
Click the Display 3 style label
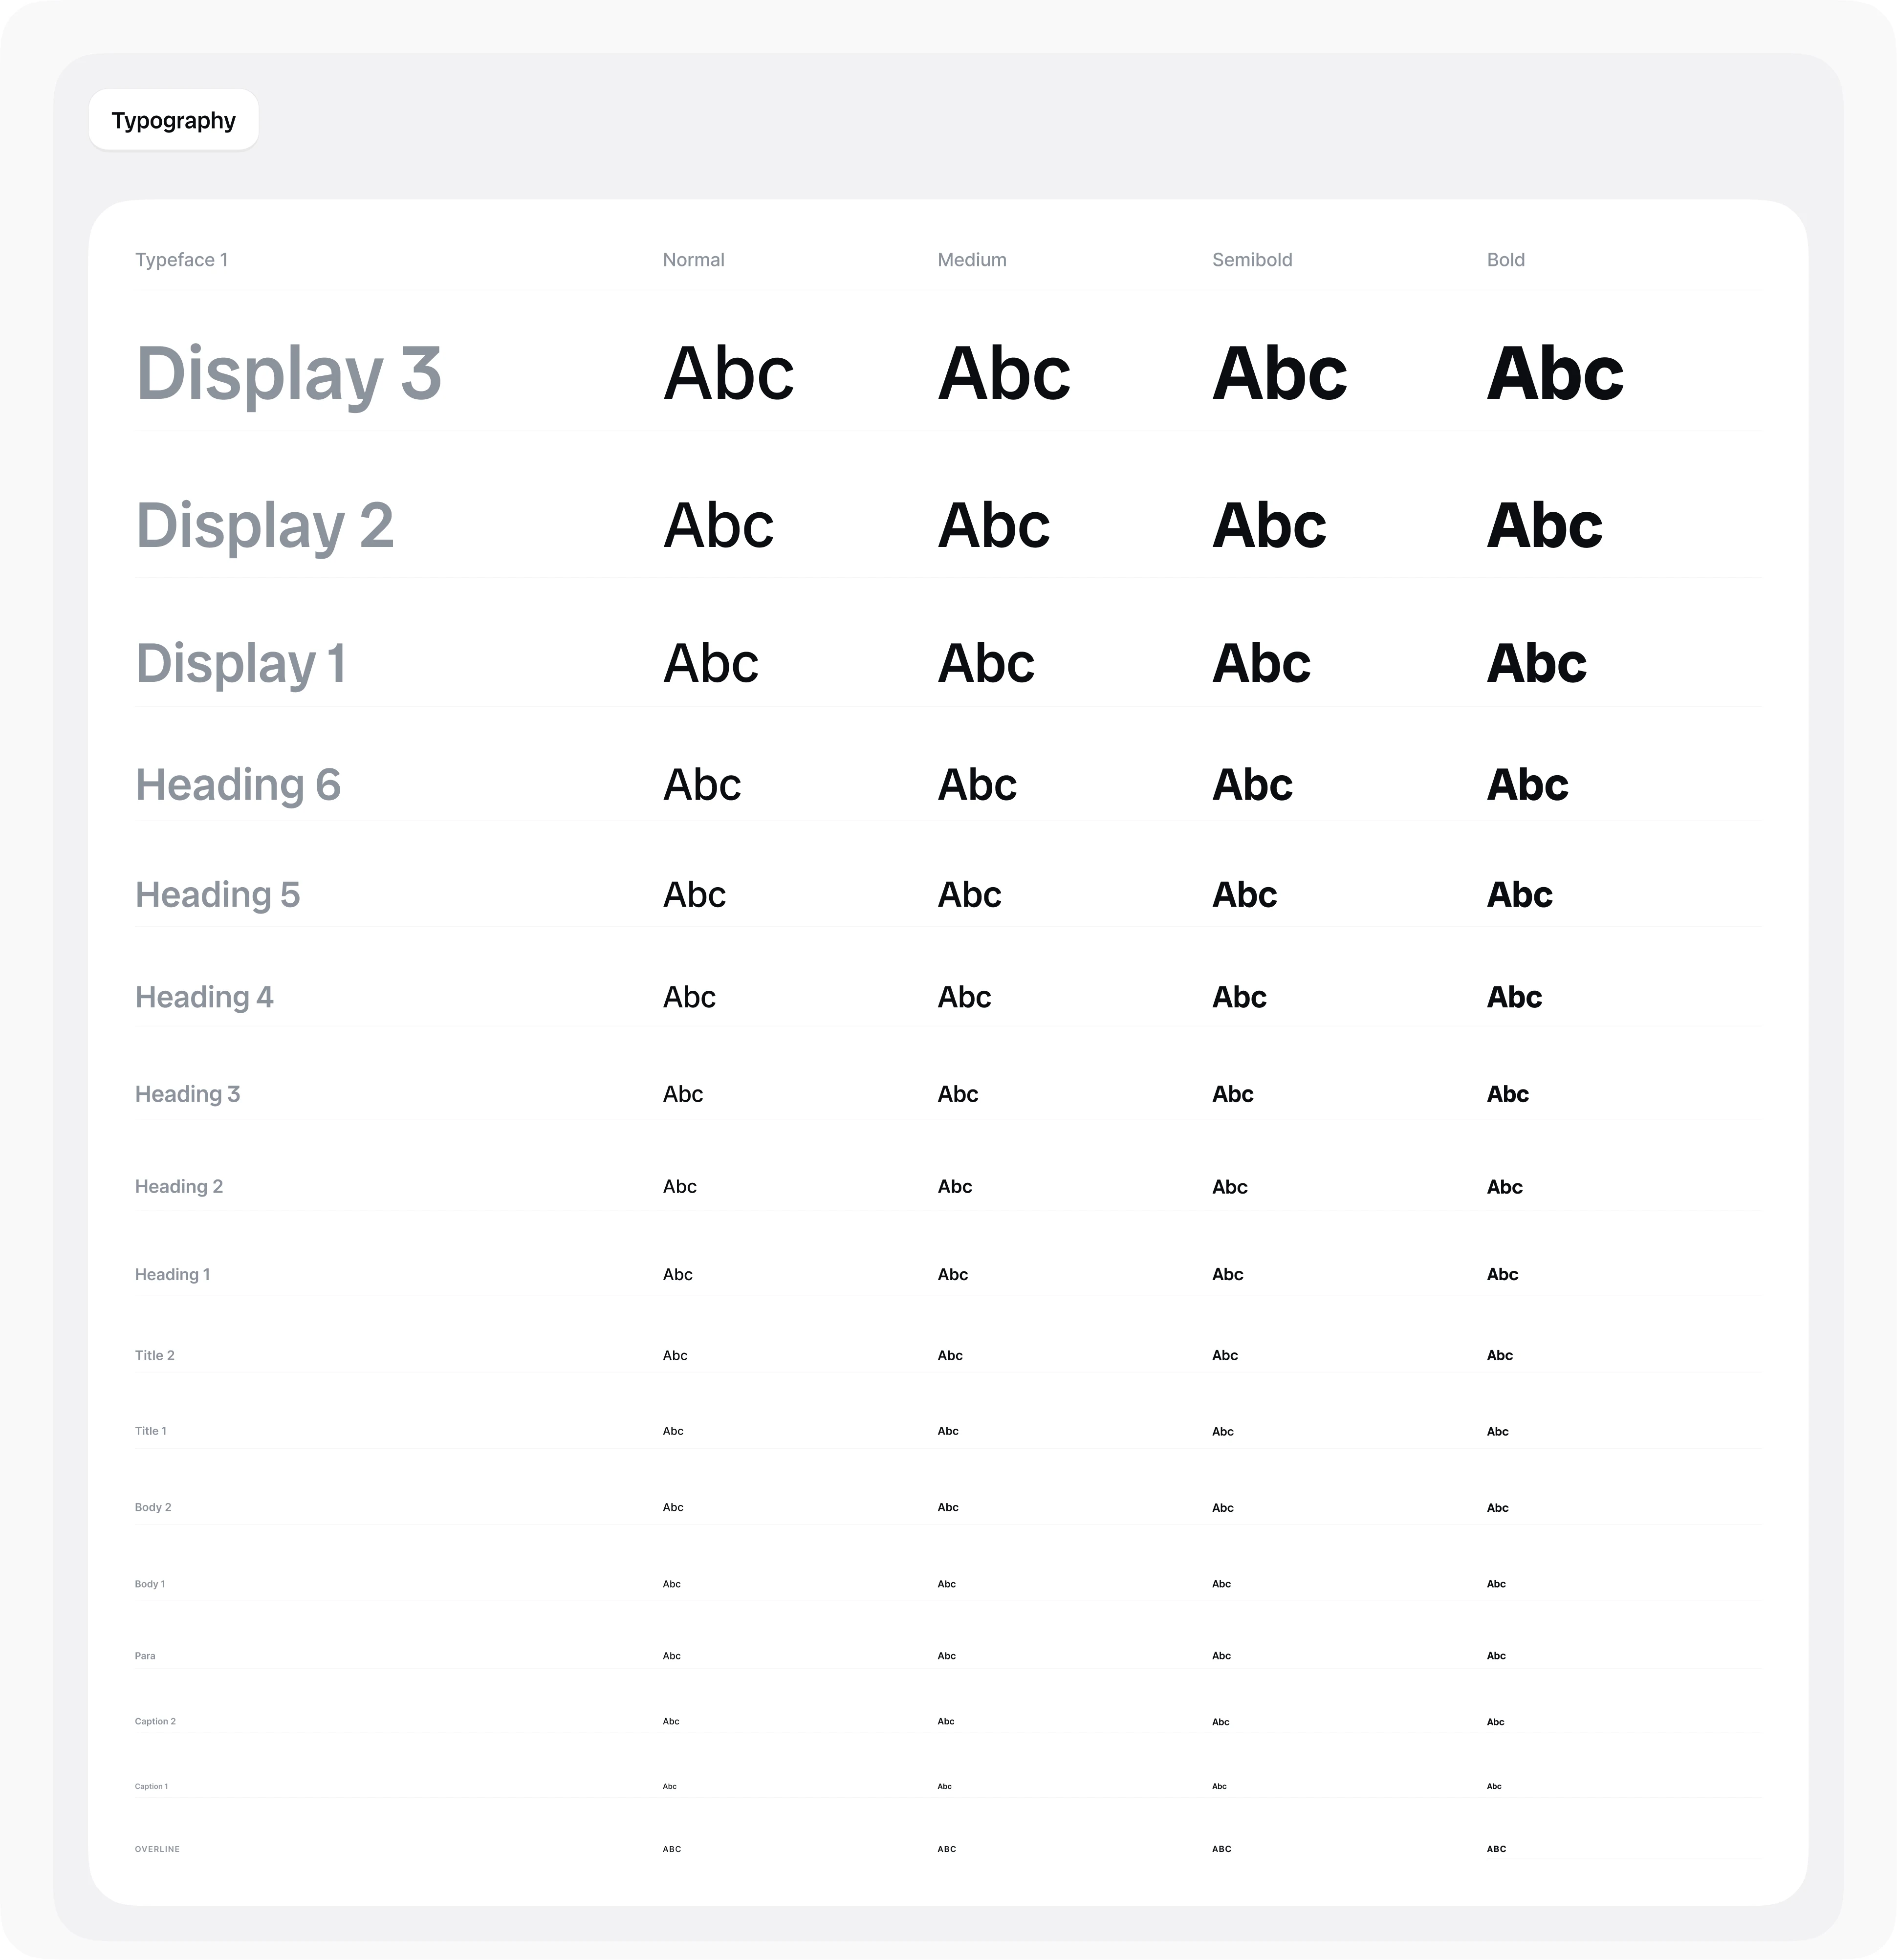[x=288, y=374]
